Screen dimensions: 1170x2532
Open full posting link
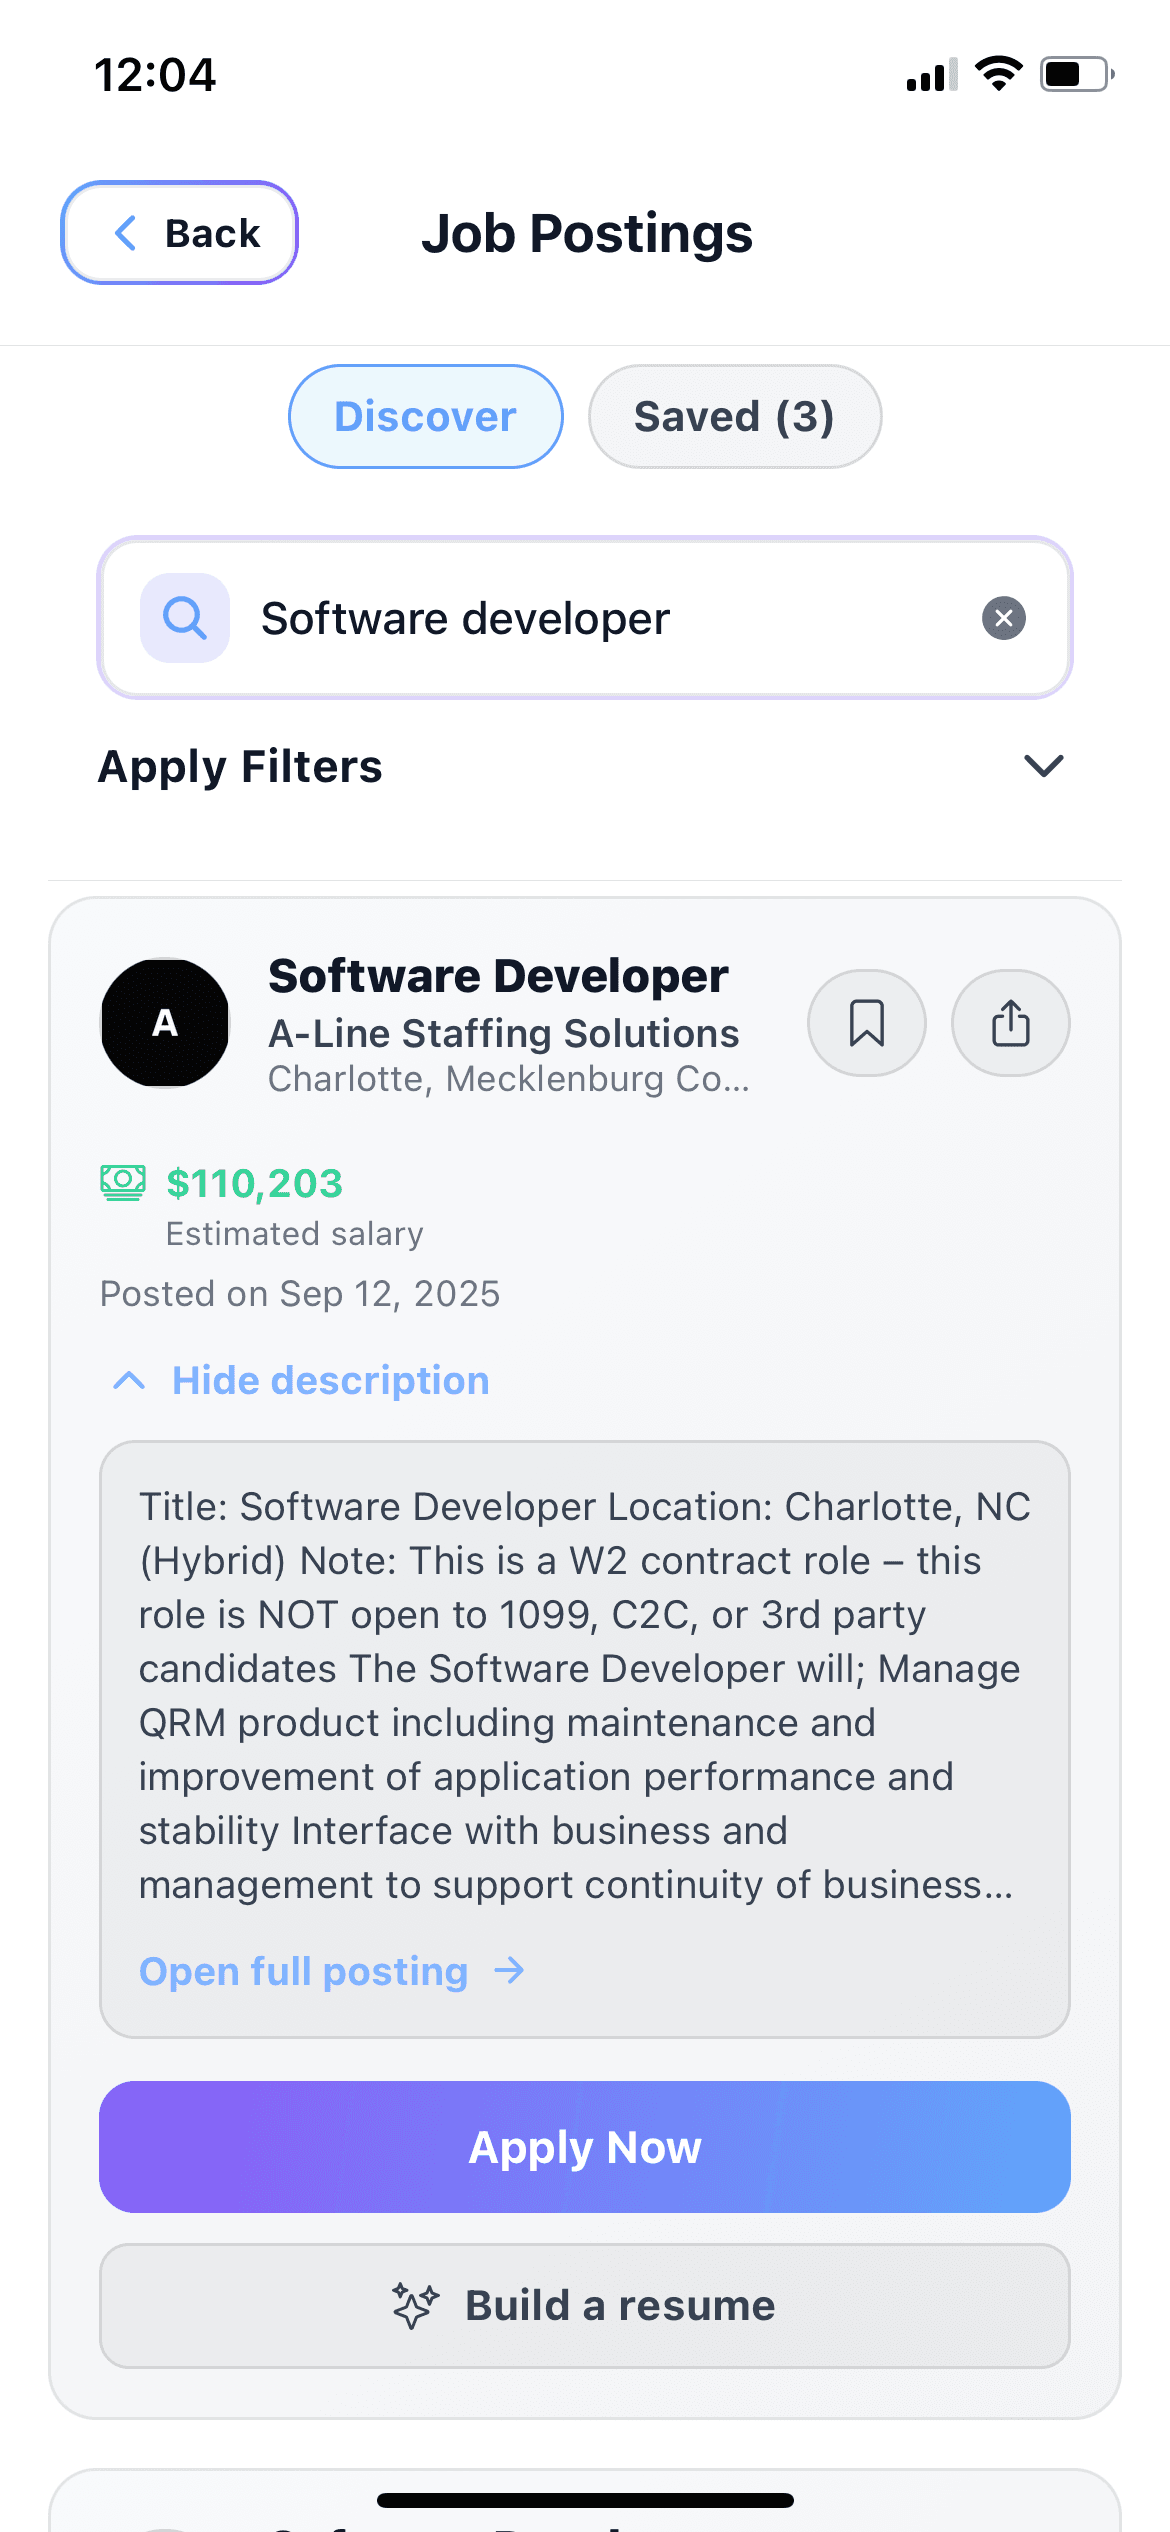tap(304, 1971)
